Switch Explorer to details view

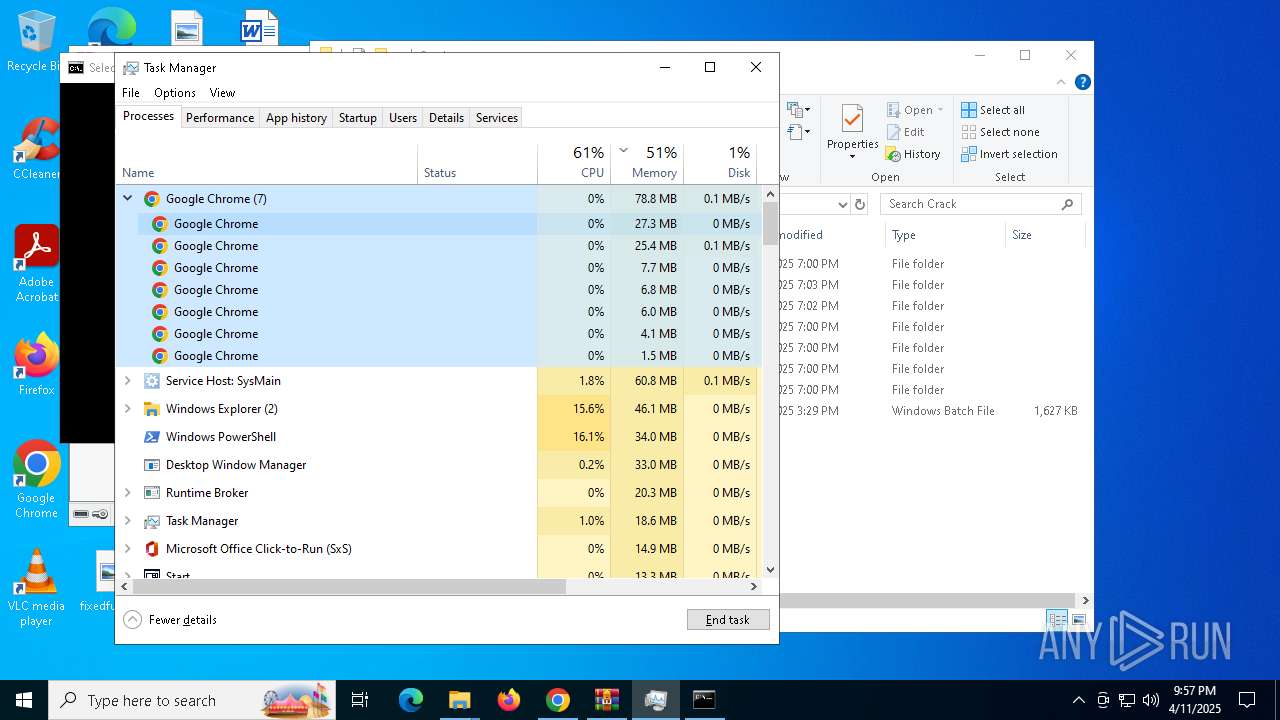[x=1057, y=620]
